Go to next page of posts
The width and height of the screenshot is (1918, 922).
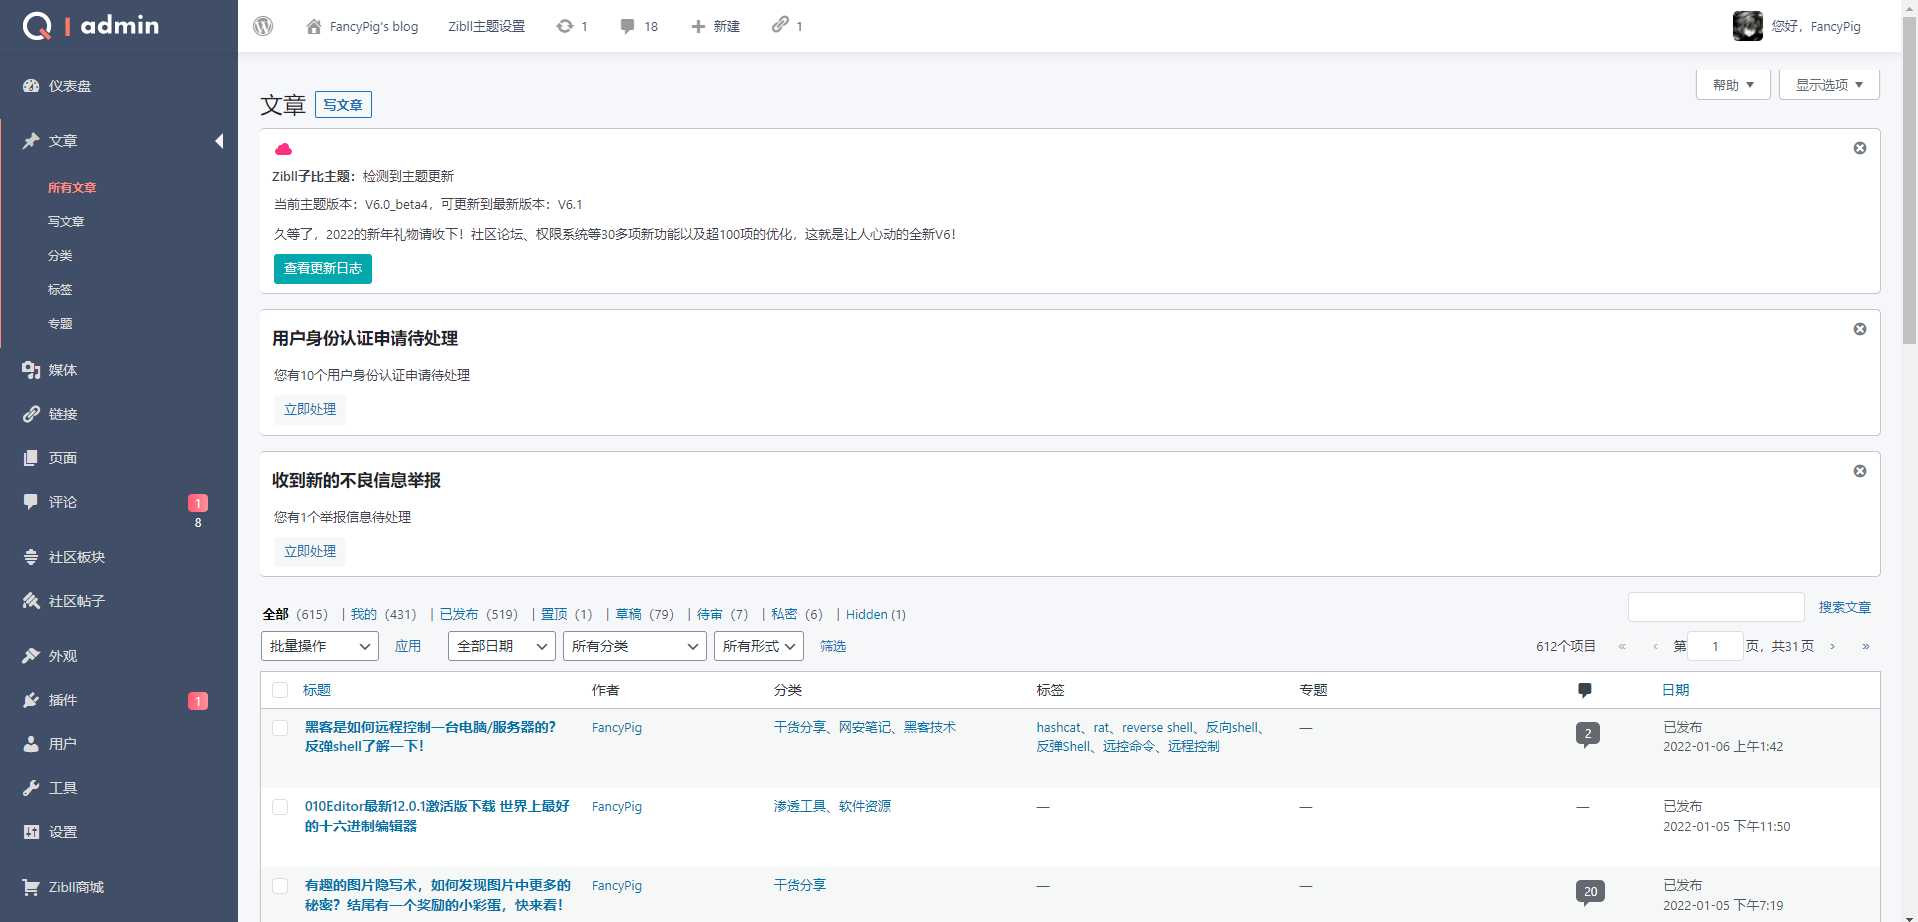pos(1832,646)
